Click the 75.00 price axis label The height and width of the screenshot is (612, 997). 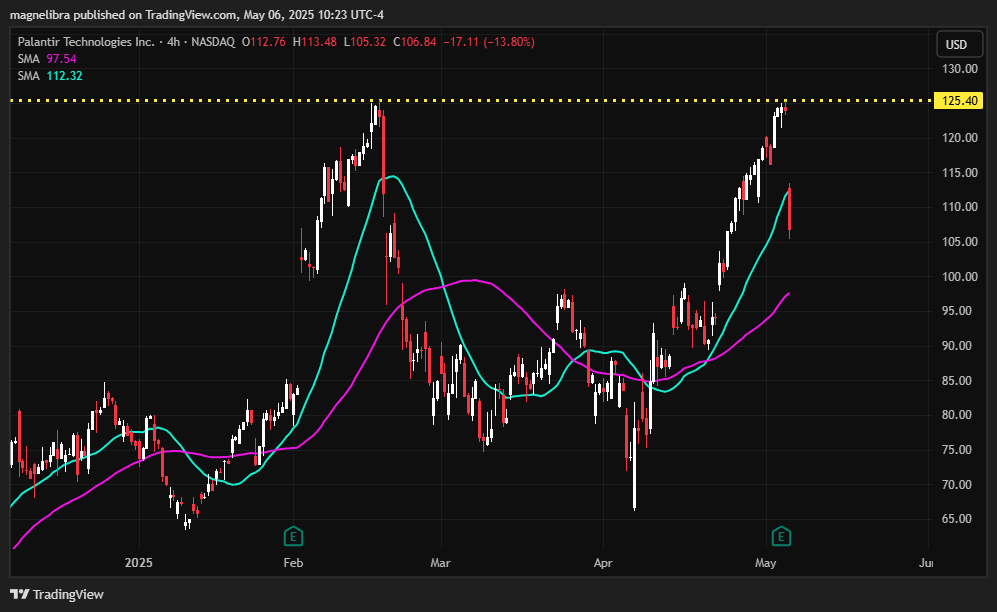coord(957,450)
